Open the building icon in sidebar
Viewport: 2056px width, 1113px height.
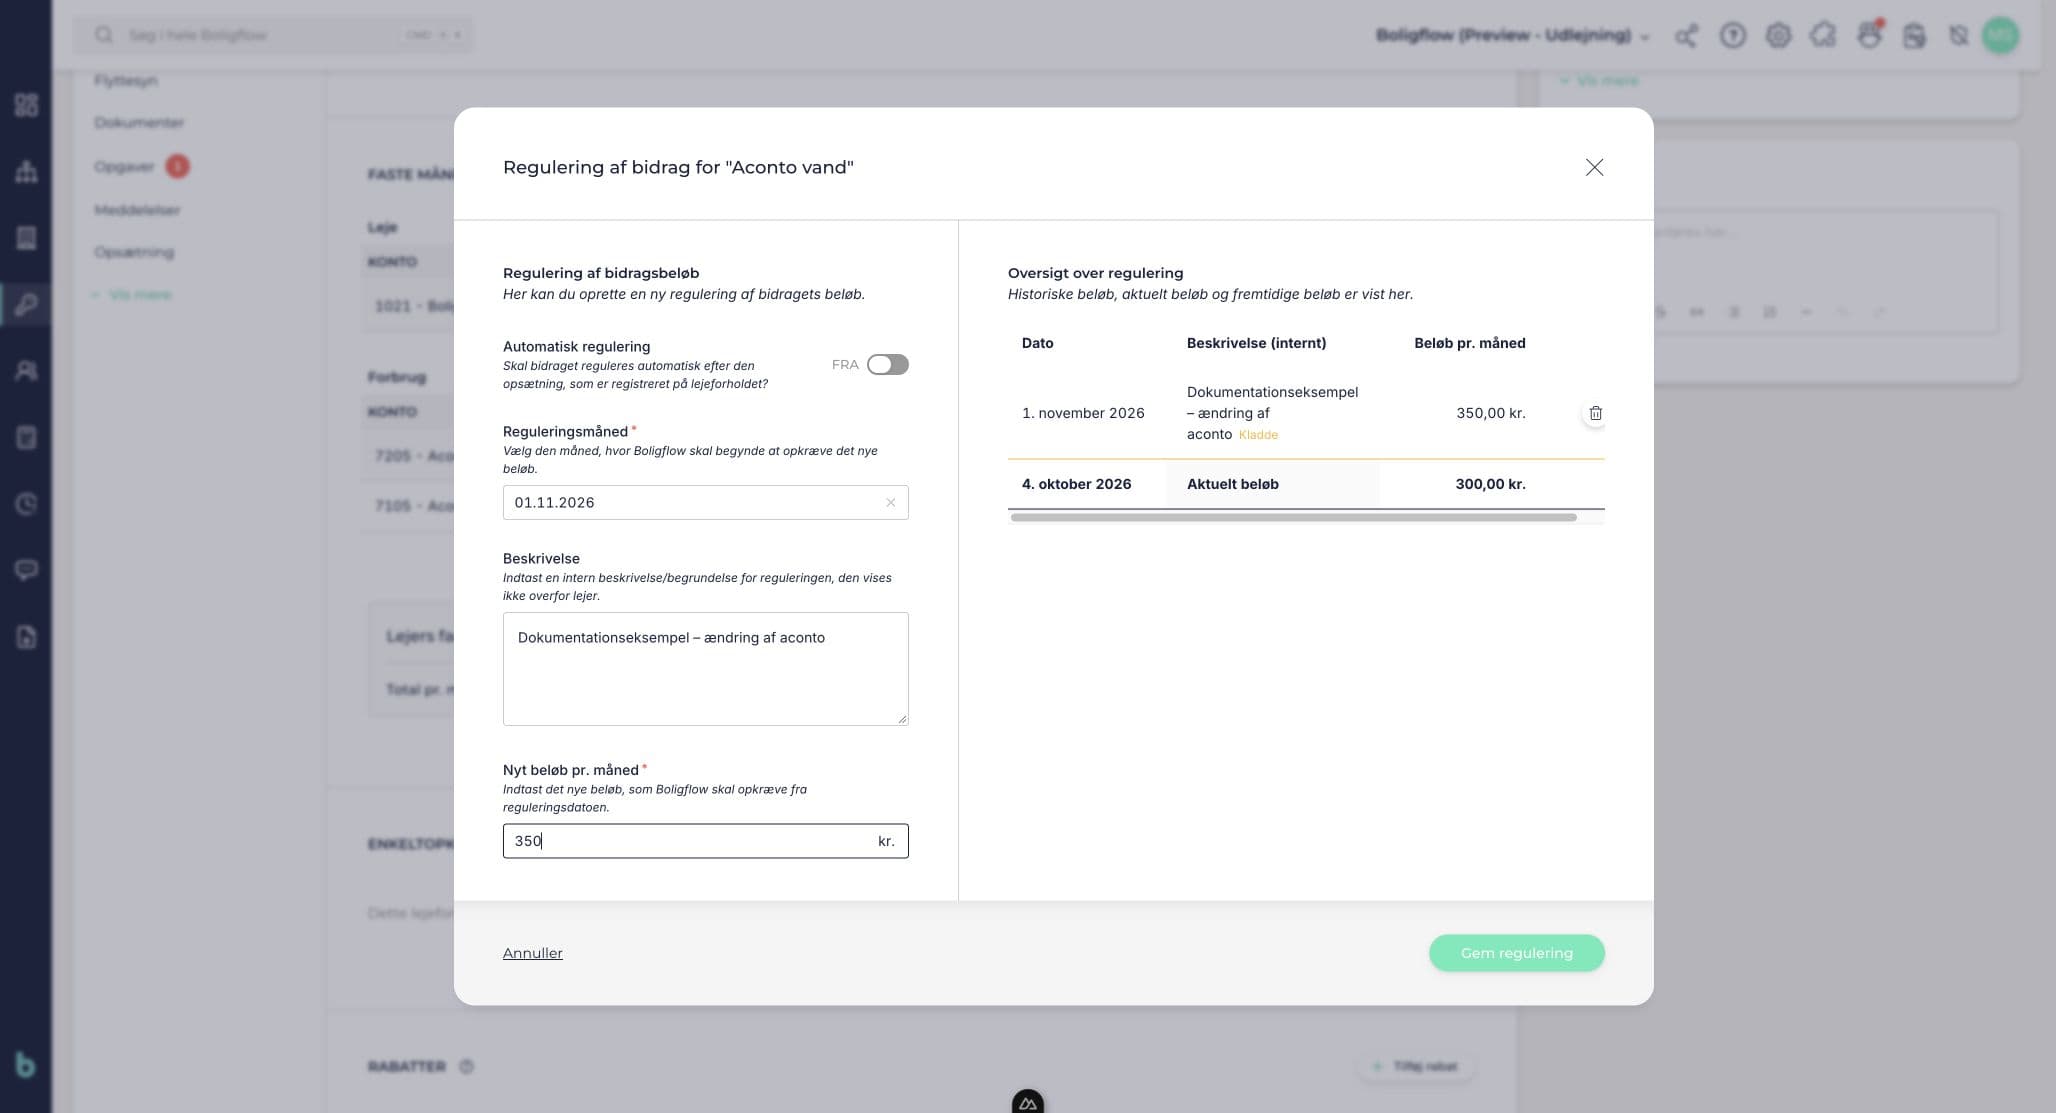click(26, 237)
